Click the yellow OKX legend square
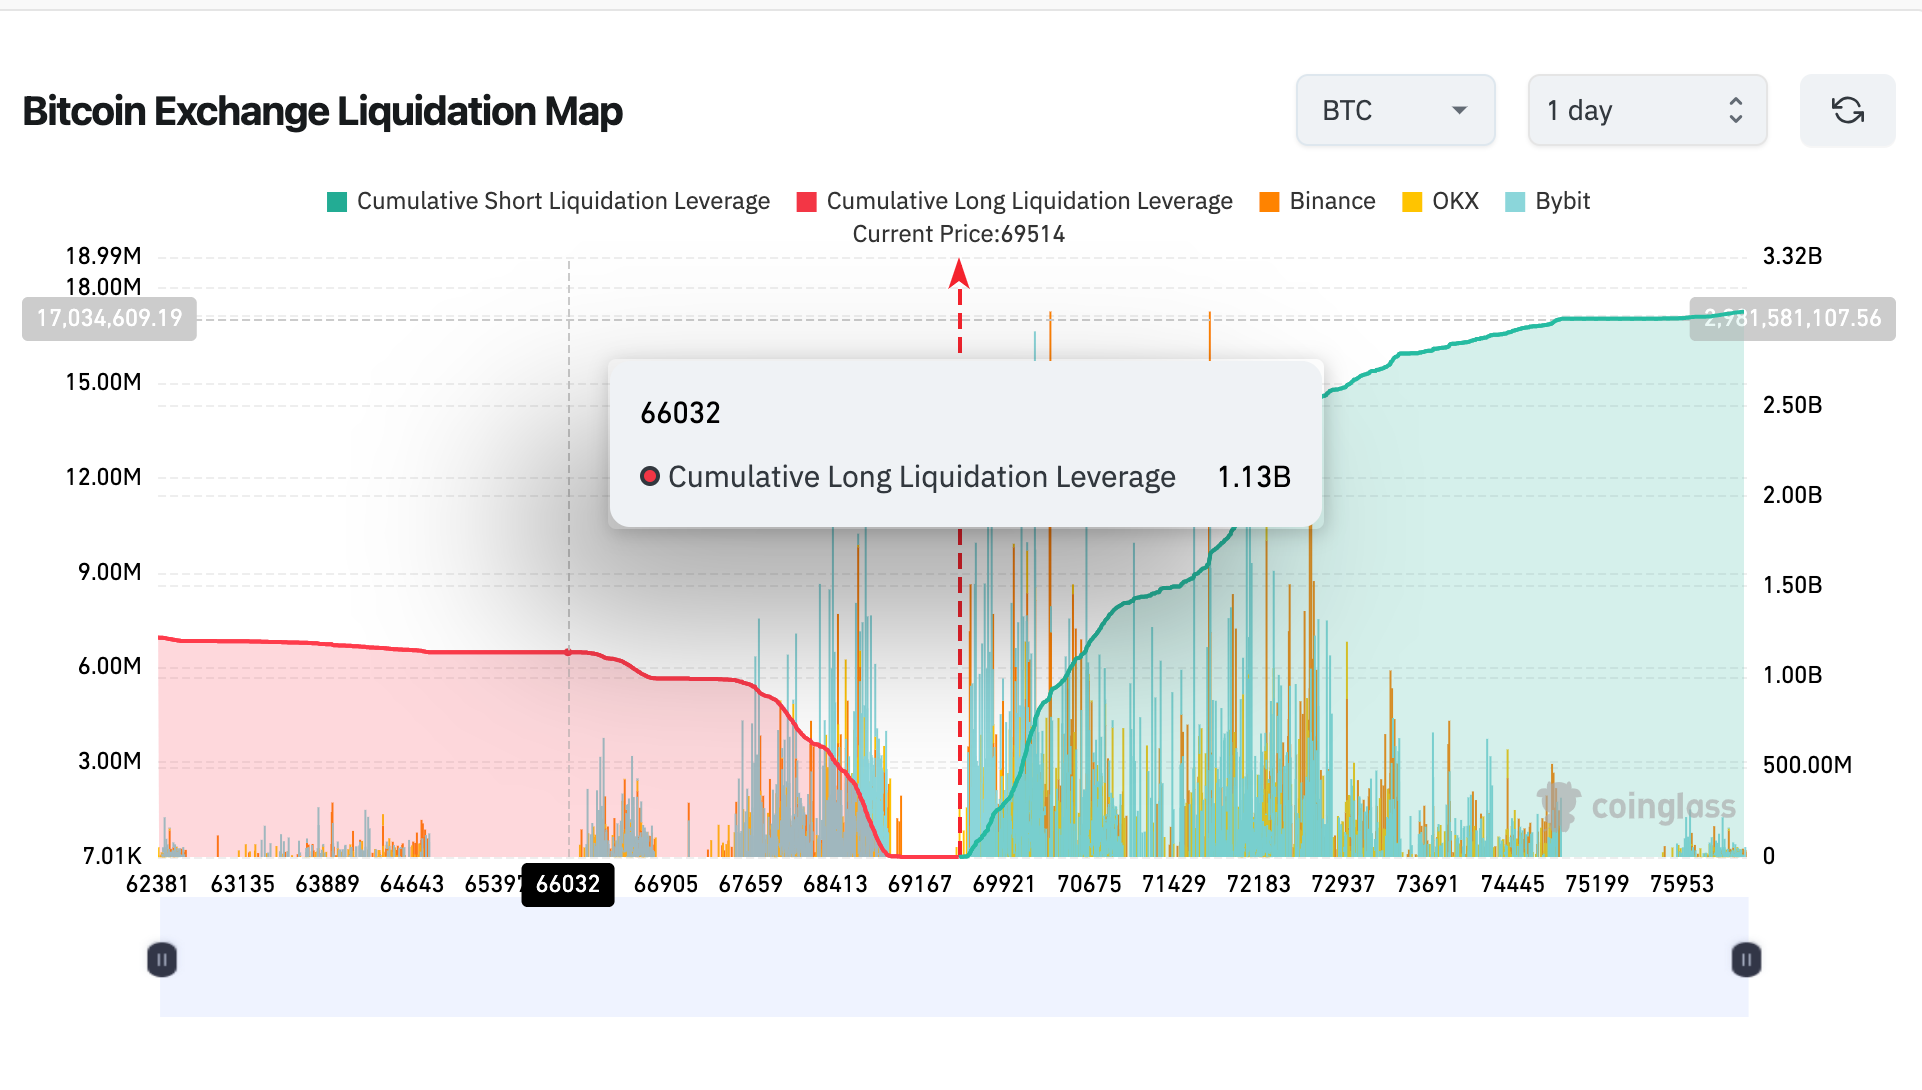This screenshot has height=1090, width=1922. [1410, 201]
